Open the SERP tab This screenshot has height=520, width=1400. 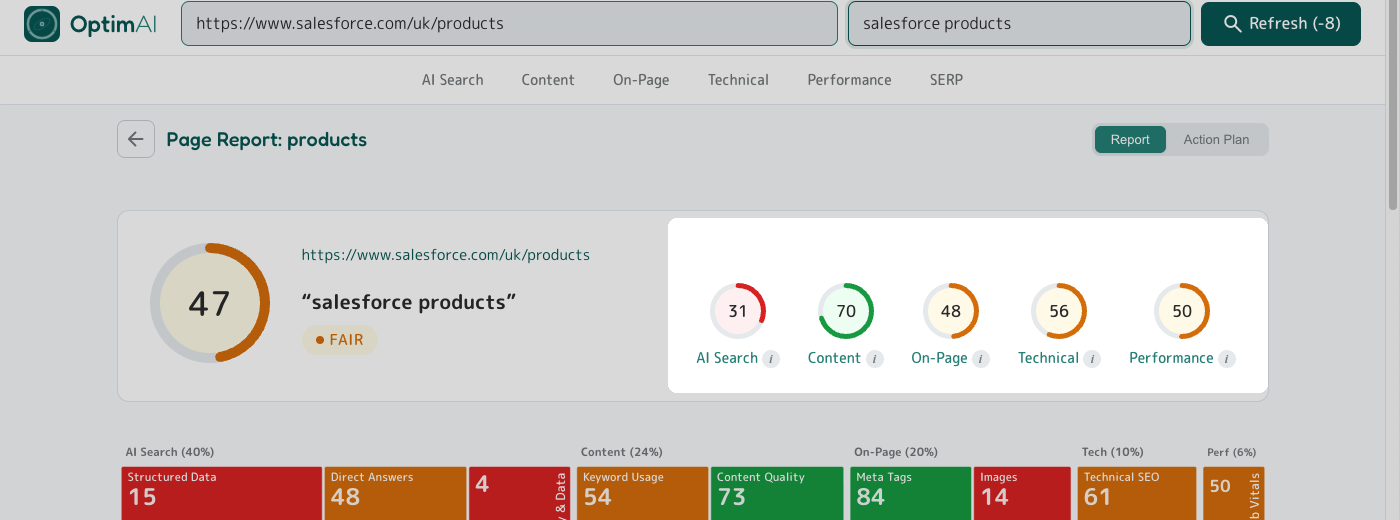(x=946, y=80)
